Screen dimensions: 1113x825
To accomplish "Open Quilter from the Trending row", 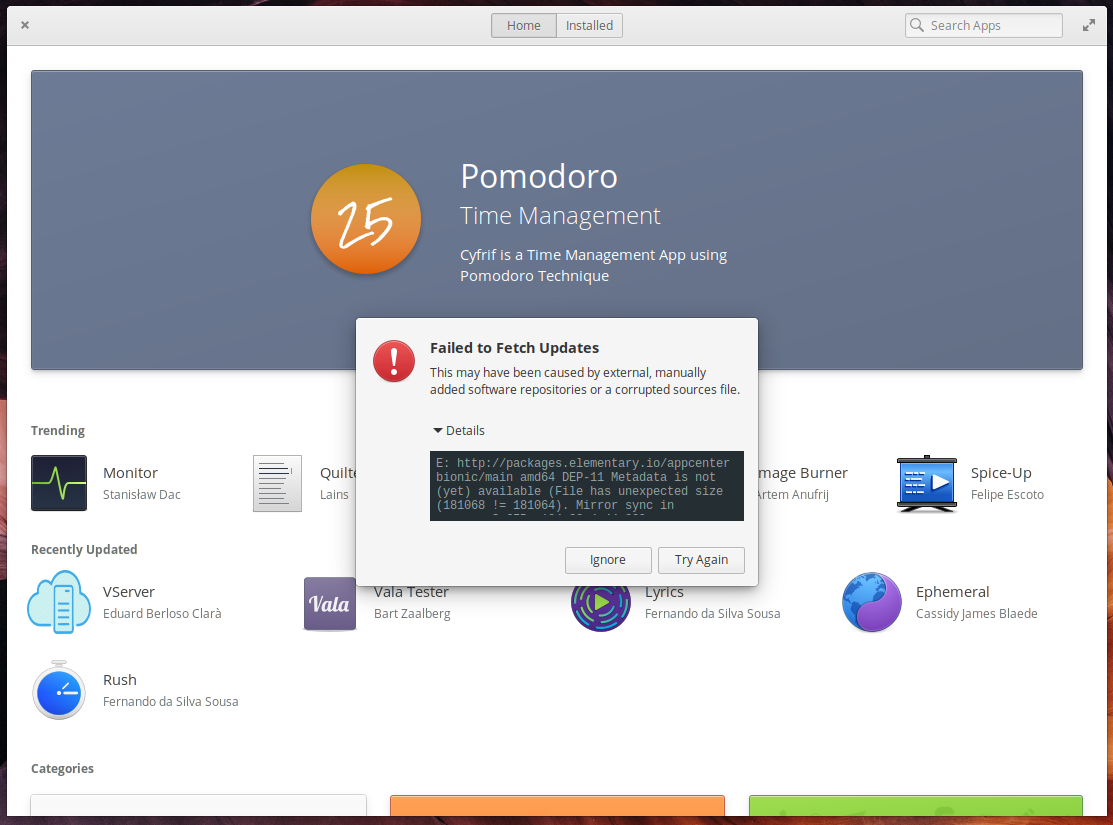I will click(277, 483).
